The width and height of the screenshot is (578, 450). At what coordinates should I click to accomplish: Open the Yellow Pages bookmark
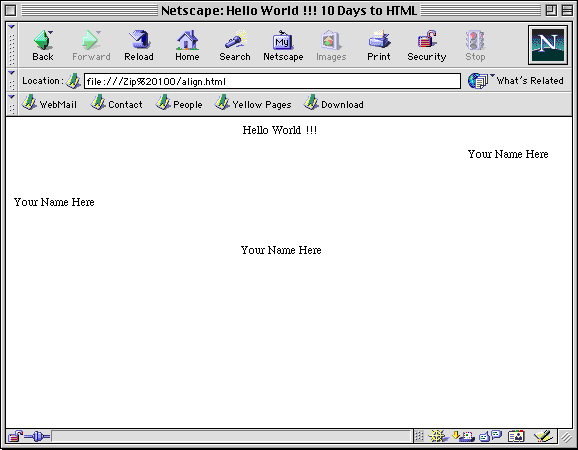253,104
